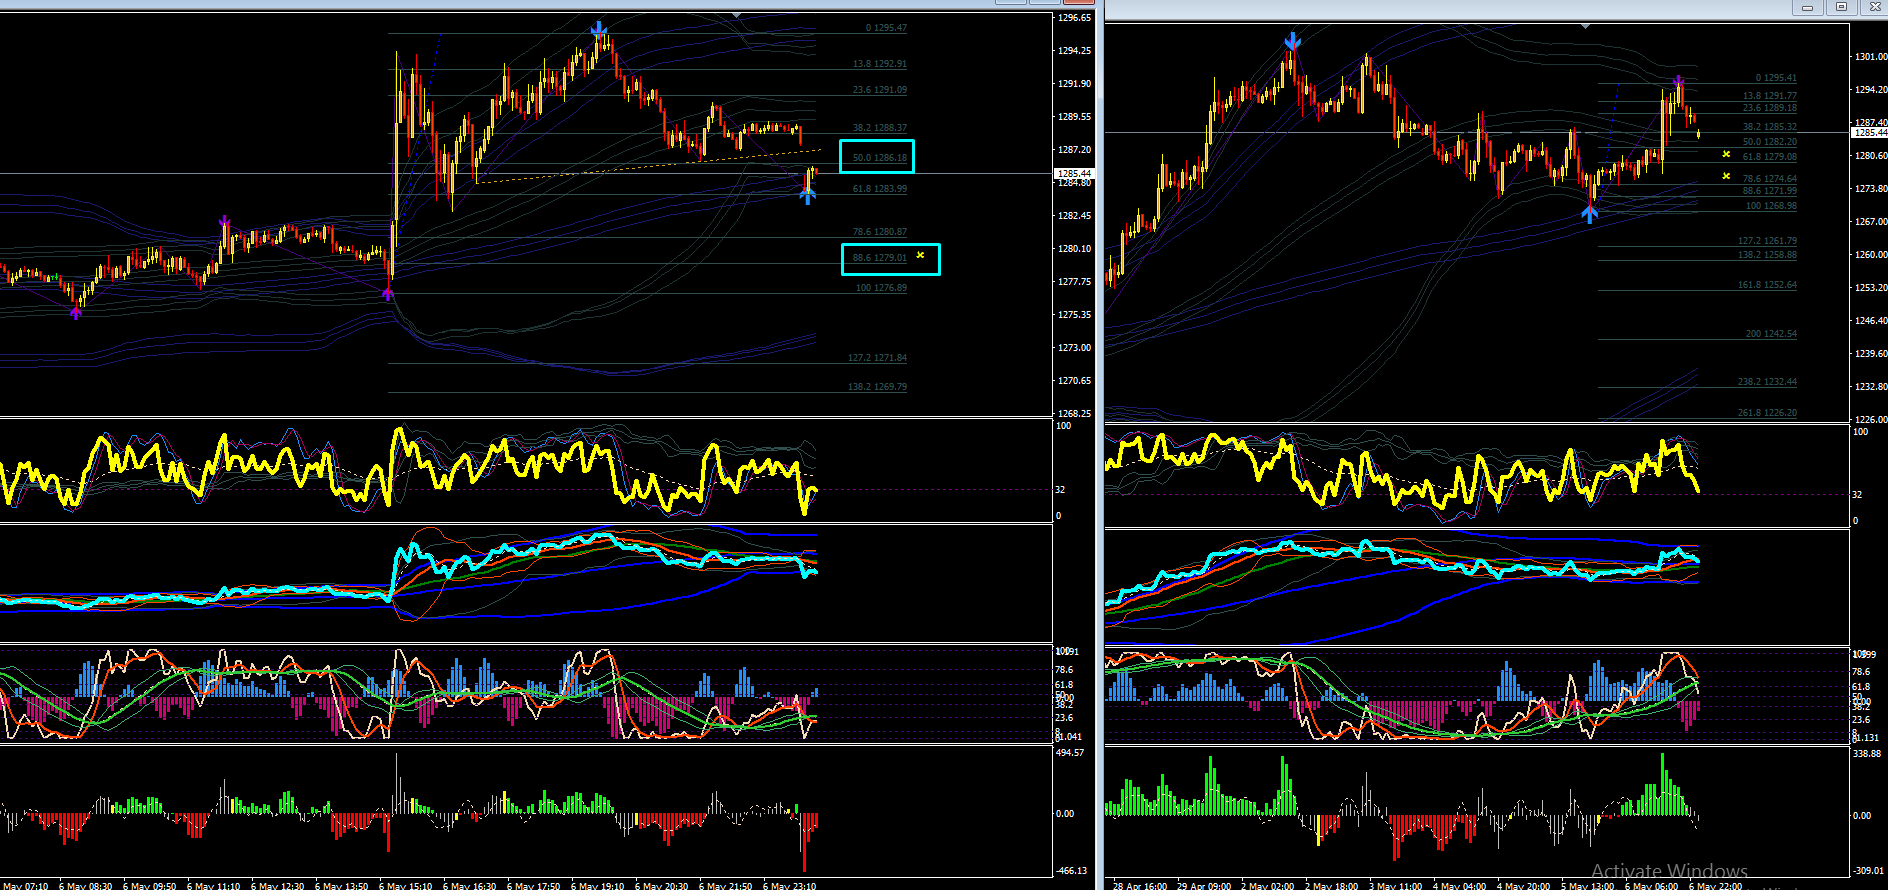The image size is (1888, 890).
Task: Click the 38.2 1285.32 Fibonacci label
Action: tap(1770, 127)
